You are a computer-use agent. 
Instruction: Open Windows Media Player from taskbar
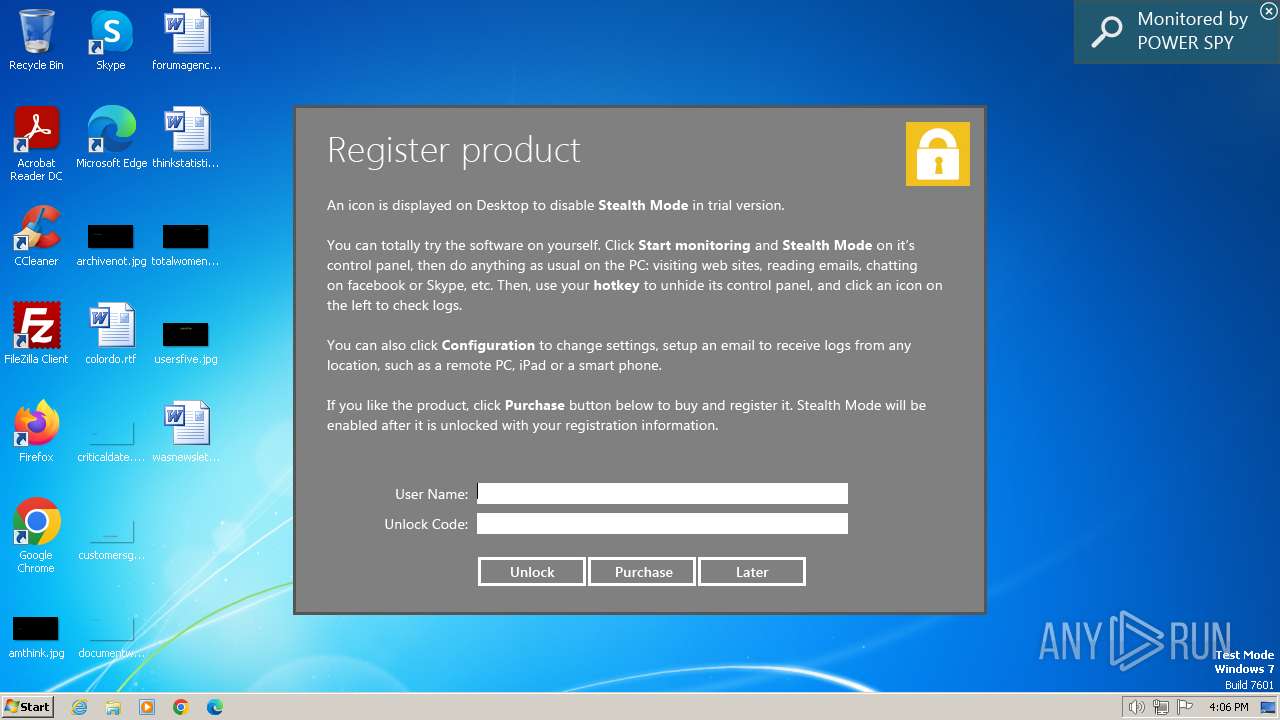(147, 707)
